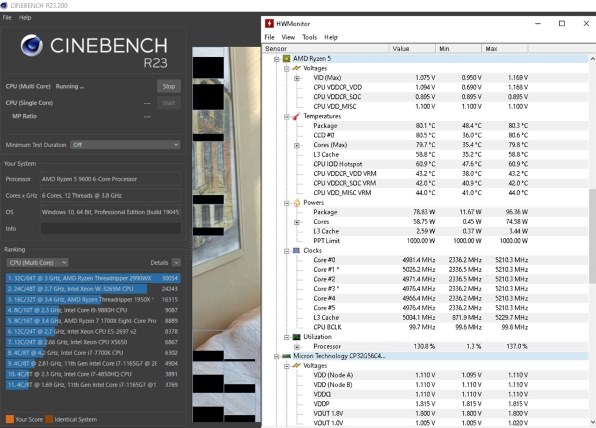The height and width of the screenshot is (428, 596).
Task: Select the Ryzen 7 1700X ranking row
Action: tap(93, 321)
